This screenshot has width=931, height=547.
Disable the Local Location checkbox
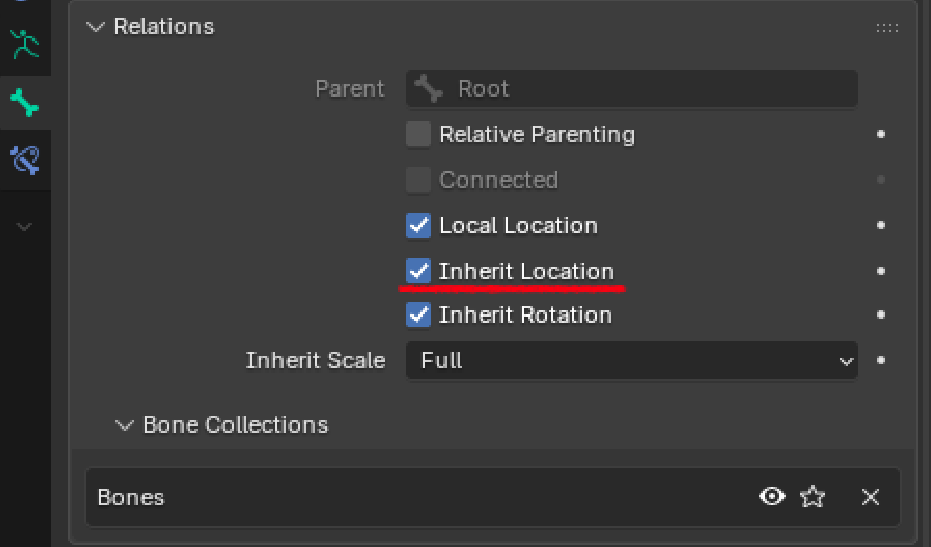418,225
